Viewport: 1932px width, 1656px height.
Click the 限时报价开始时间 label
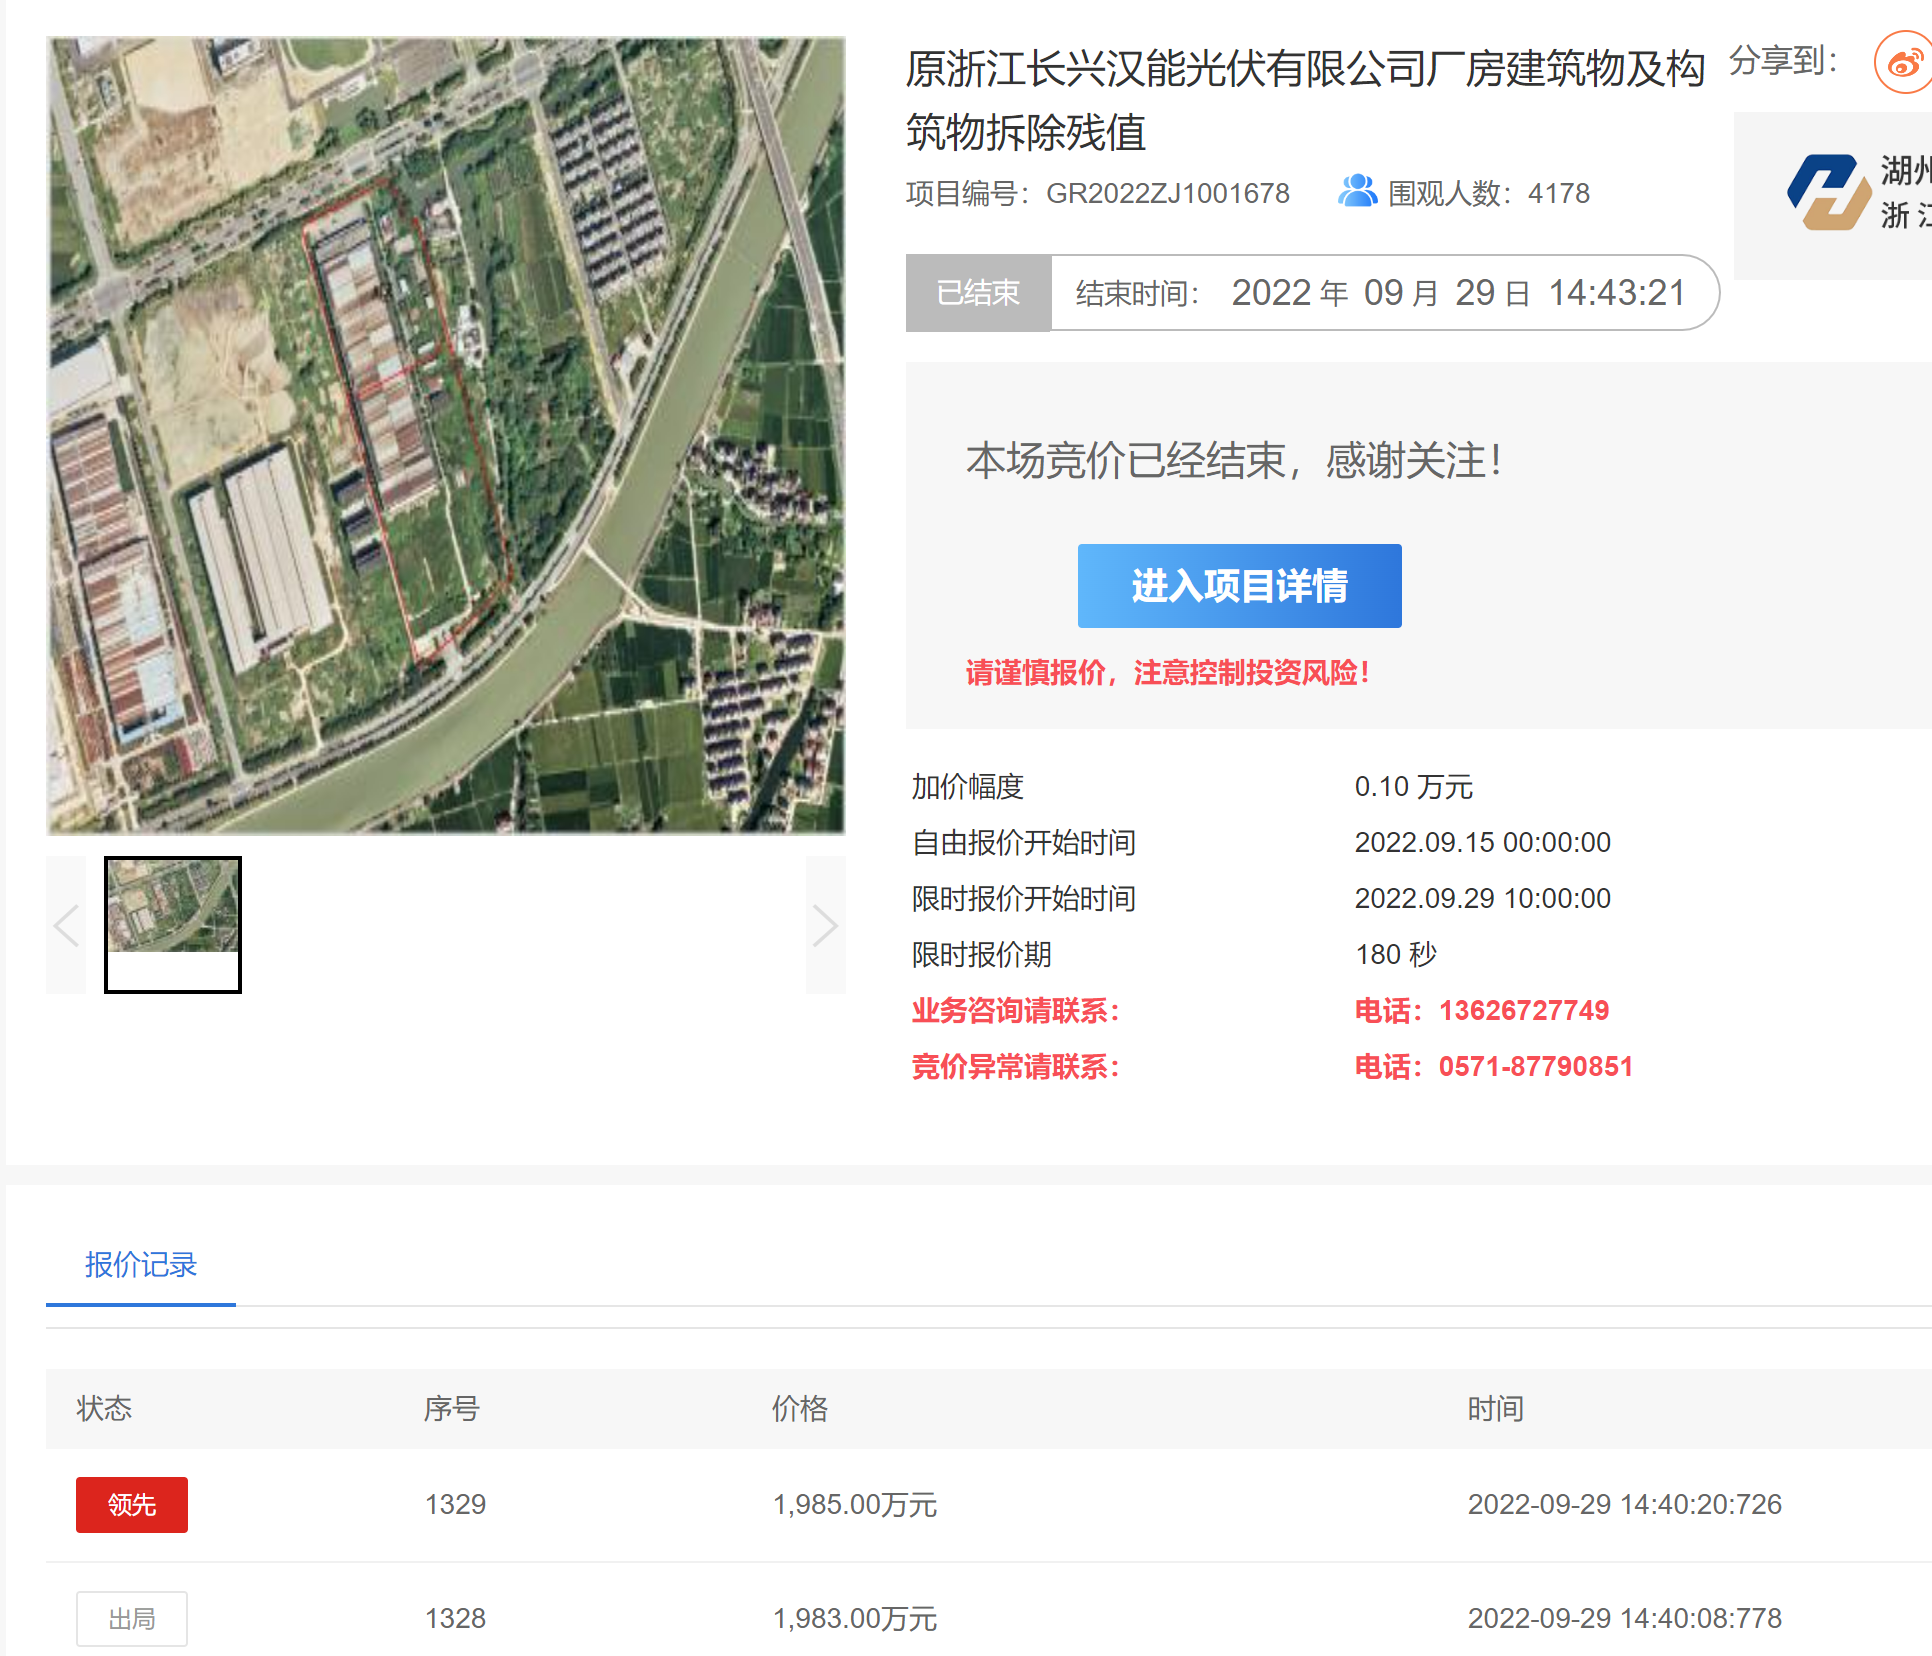[1023, 899]
